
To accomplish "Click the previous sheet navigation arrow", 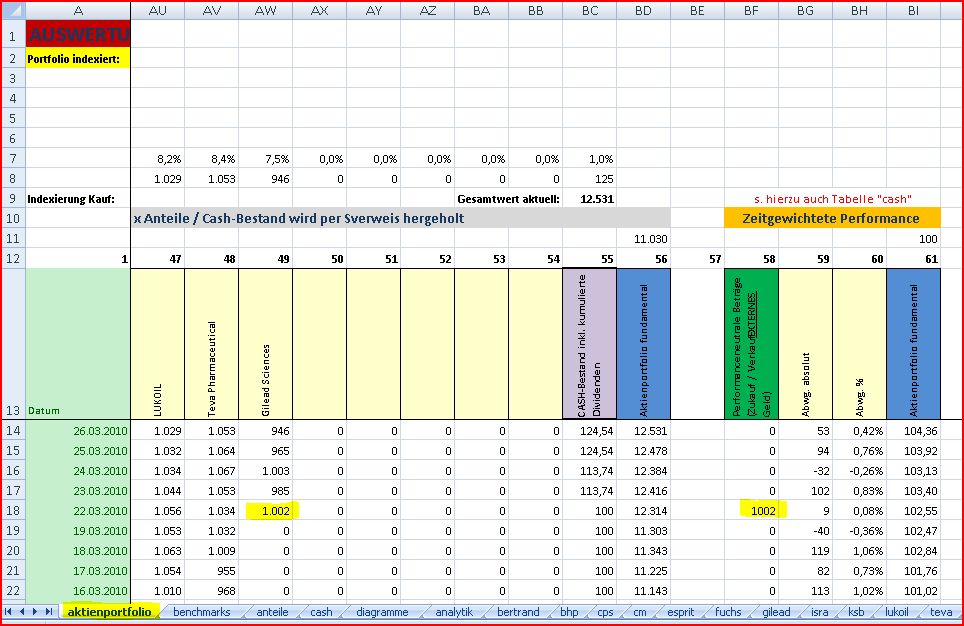I will click(23, 611).
